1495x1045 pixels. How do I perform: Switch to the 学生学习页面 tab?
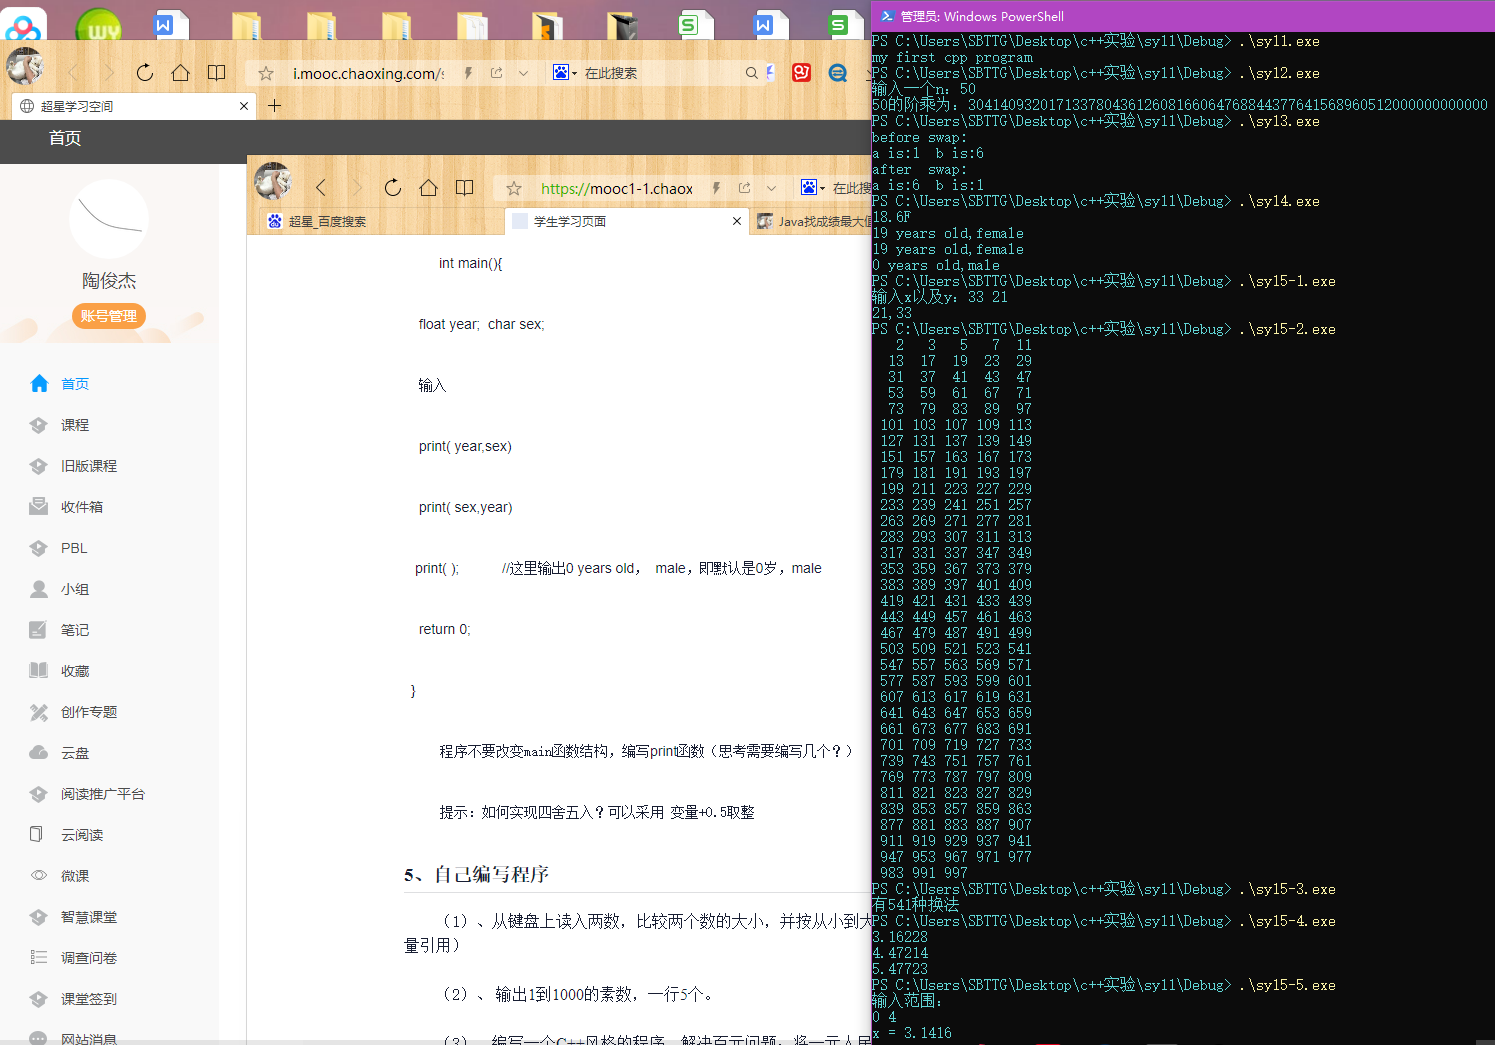(x=570, y=221)
